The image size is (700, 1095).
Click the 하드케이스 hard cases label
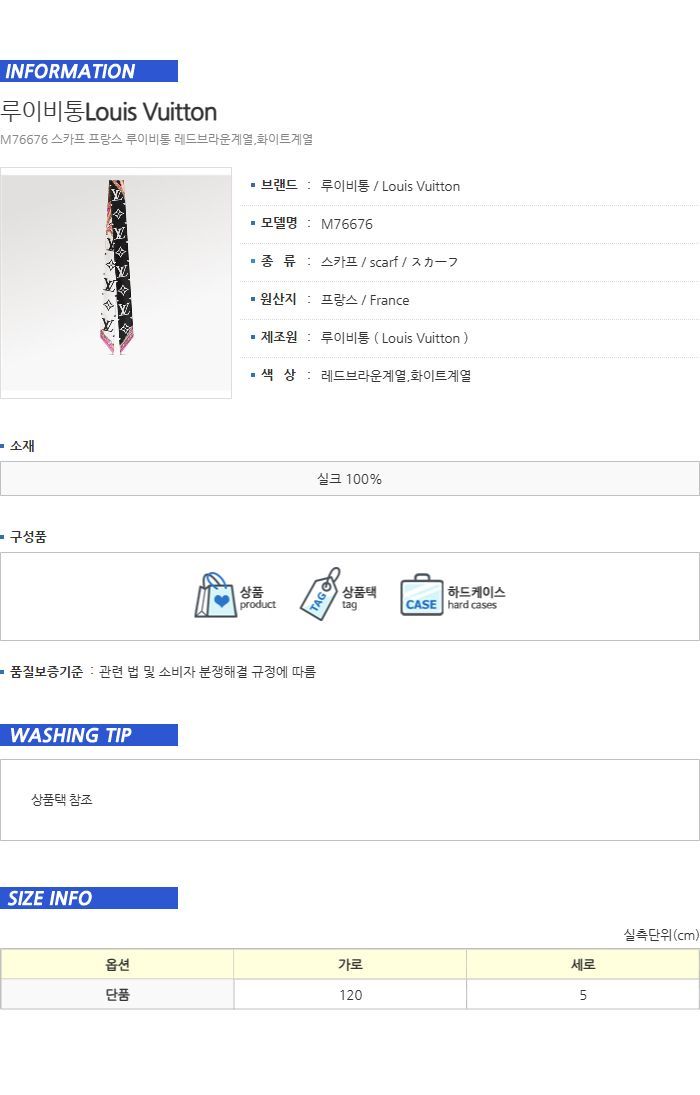click(476, 597)
